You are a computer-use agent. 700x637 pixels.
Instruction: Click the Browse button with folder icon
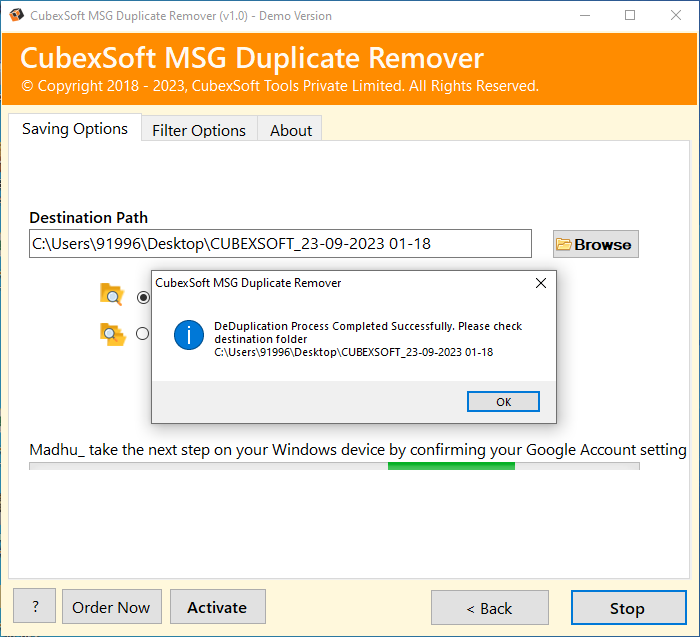pos(596,244)
